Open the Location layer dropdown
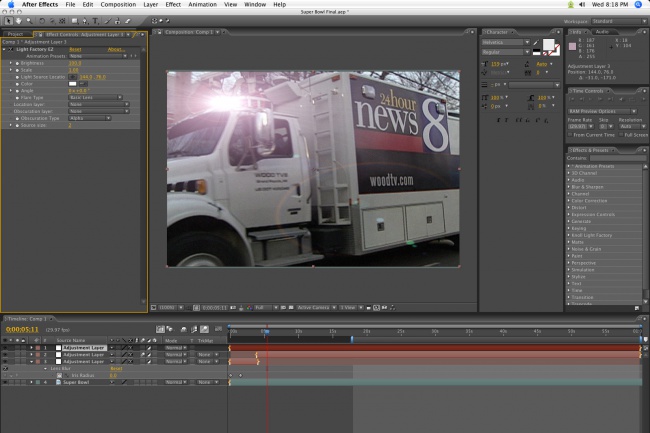Screen dimensions: 650x433 pos(99,104)
